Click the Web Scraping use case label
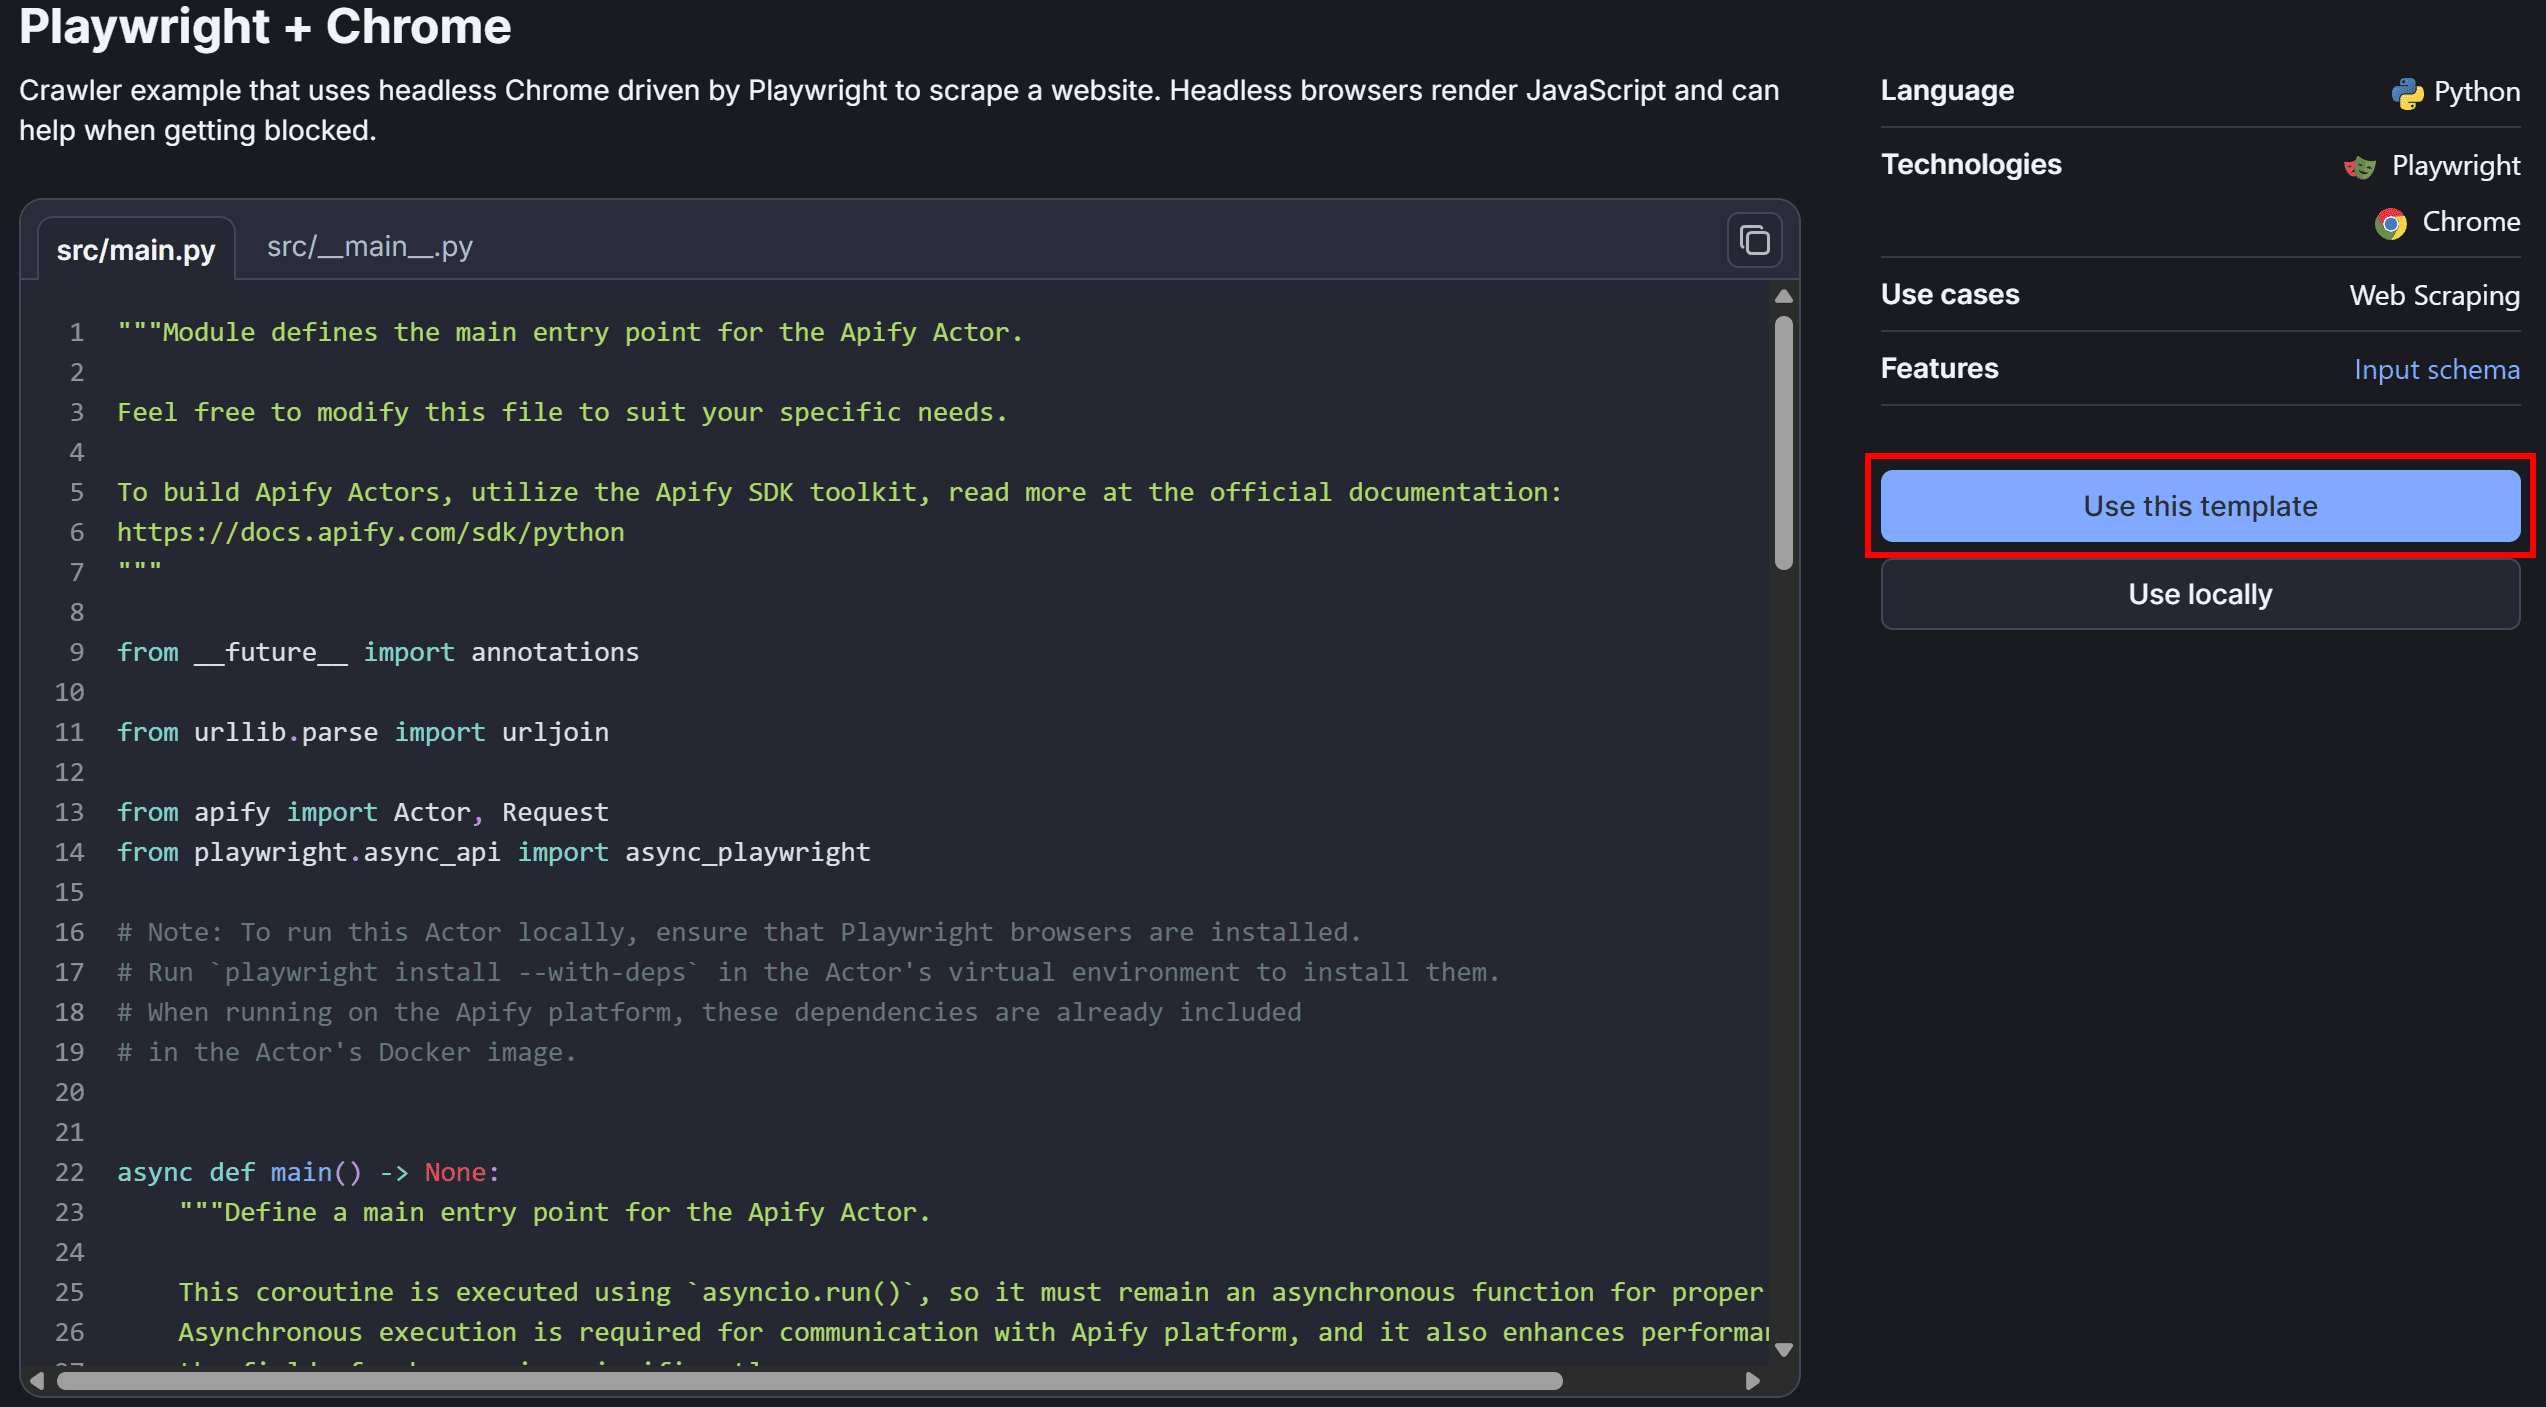 point(2434,295)
